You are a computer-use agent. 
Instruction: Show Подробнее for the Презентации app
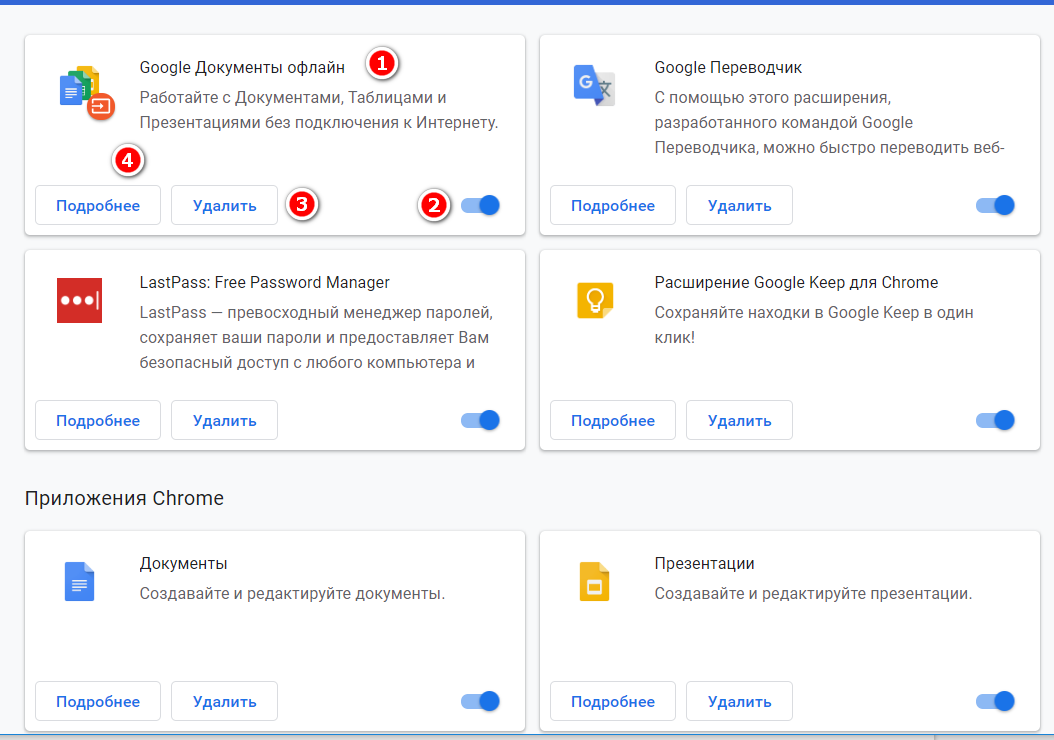point(613,701)
